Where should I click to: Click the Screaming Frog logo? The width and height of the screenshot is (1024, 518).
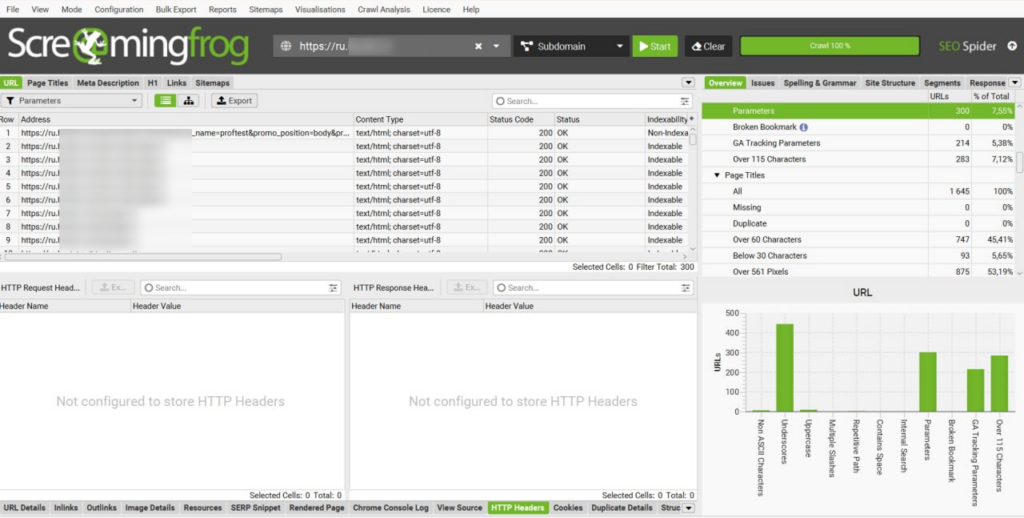[x=128, y=46]
